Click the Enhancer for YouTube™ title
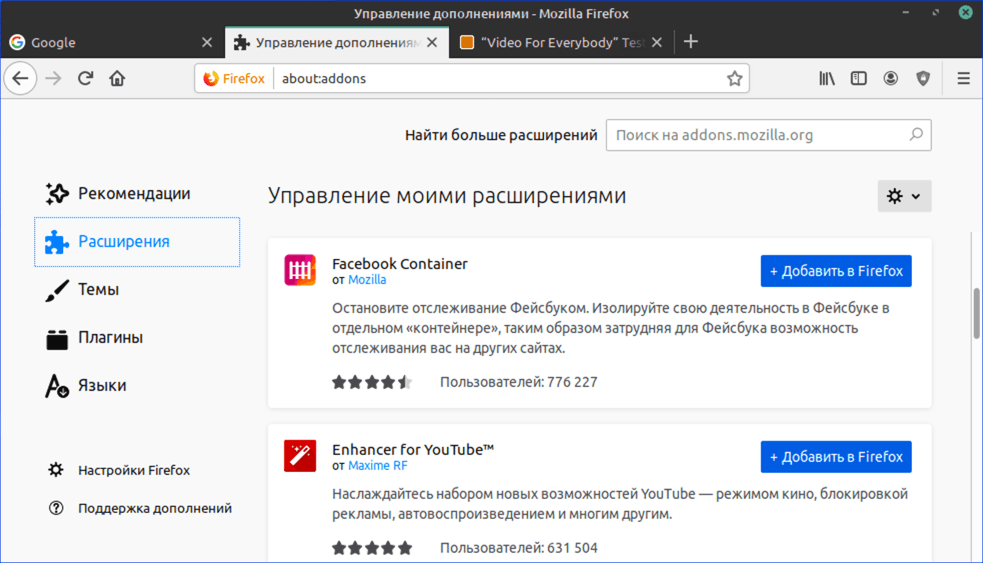The width and height of the screenshot is (983, 563). (413, 450)
